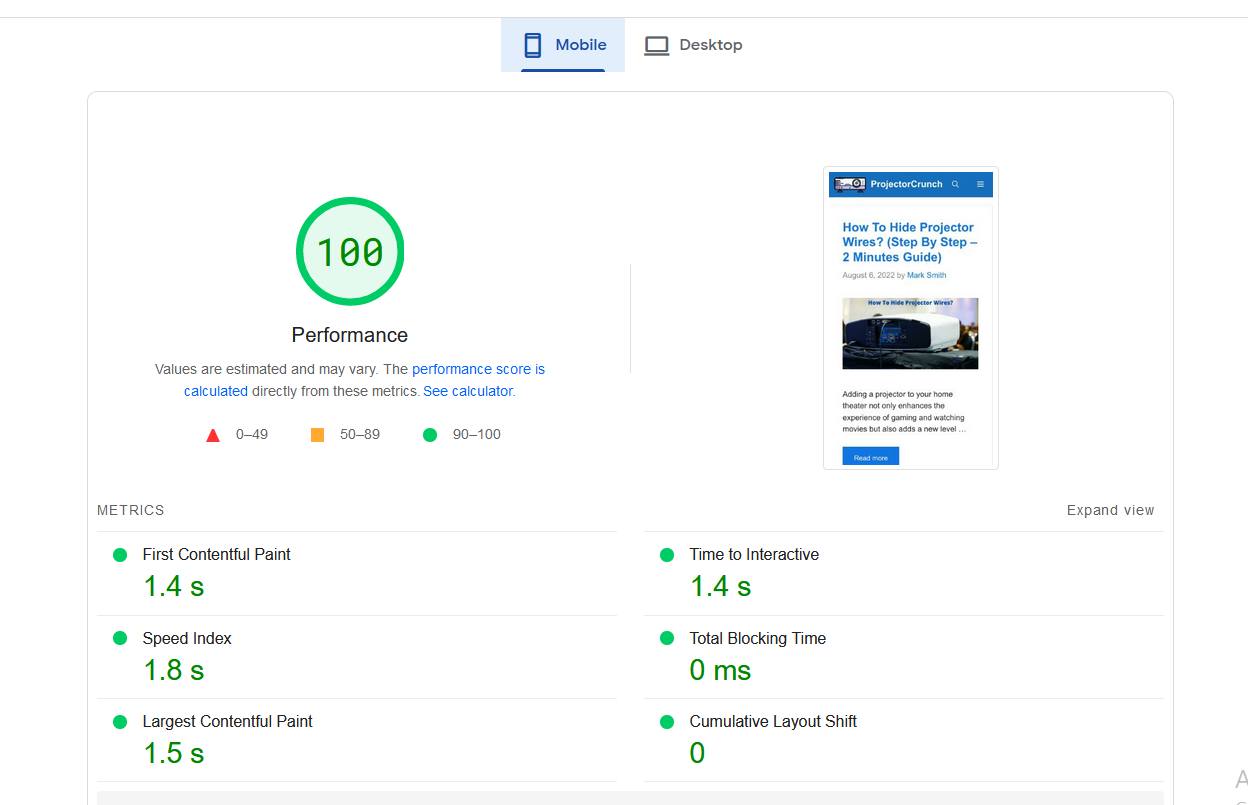Screen dimensions: 1248x805
Task: Click the green dot beside Cumulative Layout Shift
Action: [667, 721]
